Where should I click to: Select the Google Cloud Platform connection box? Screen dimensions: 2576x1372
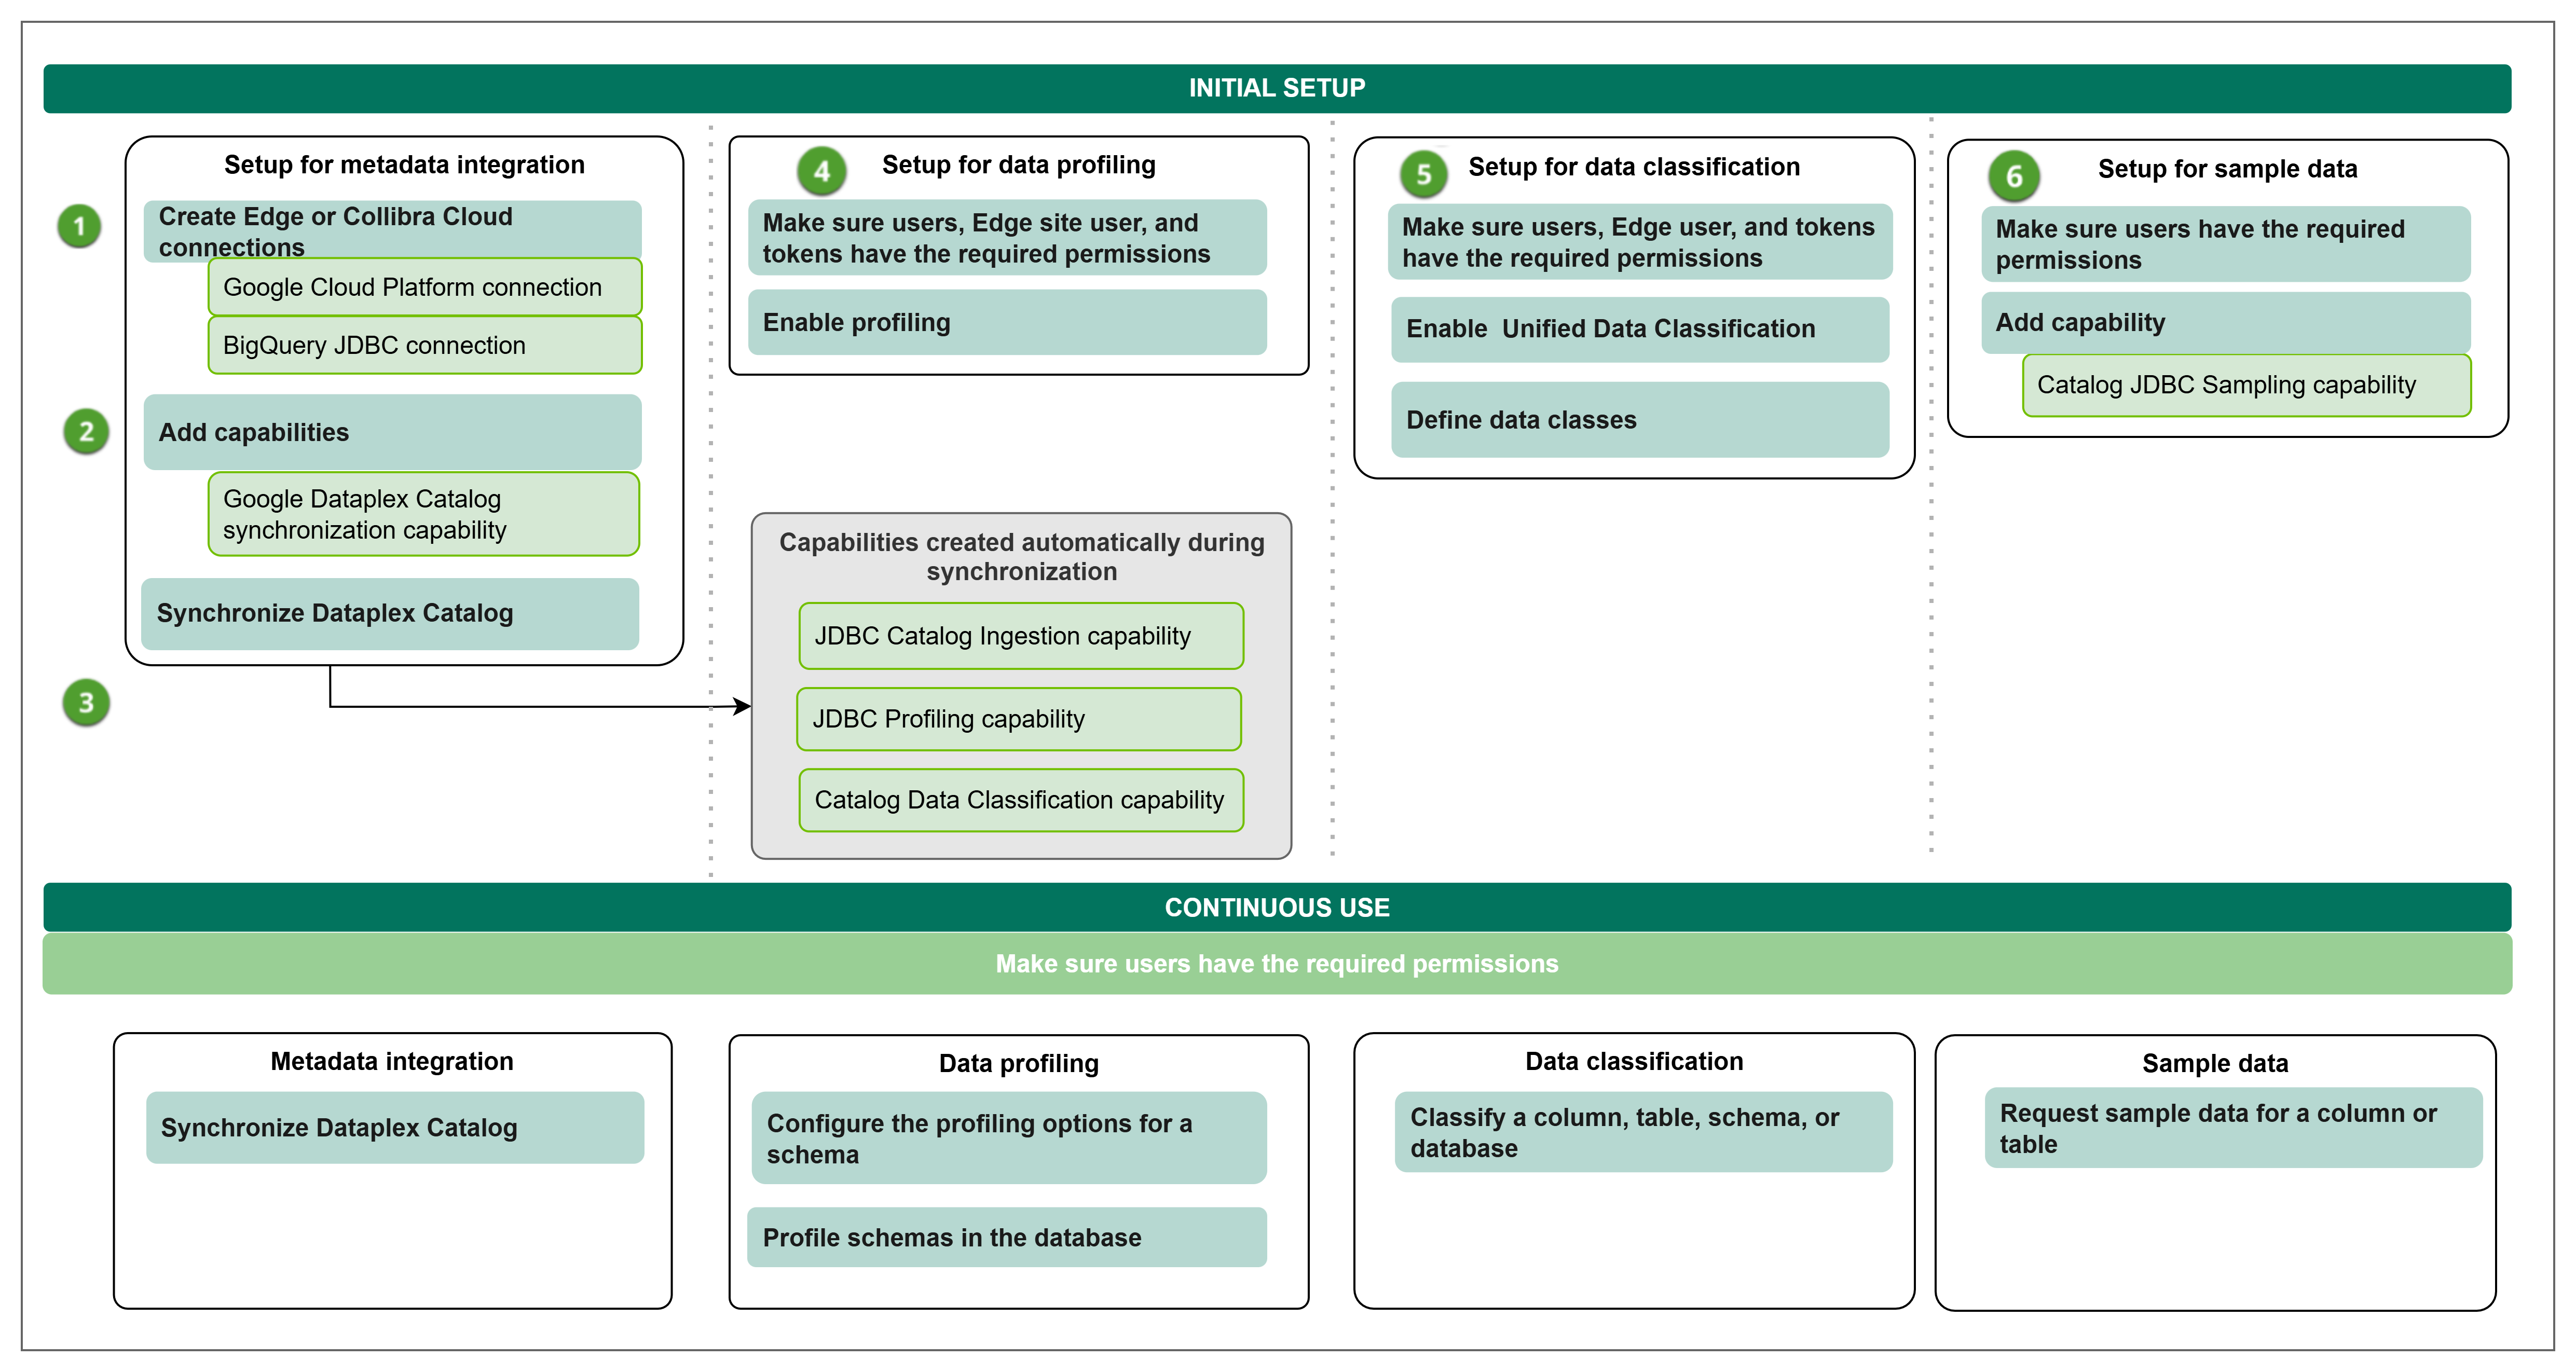[x=425, y=288]
